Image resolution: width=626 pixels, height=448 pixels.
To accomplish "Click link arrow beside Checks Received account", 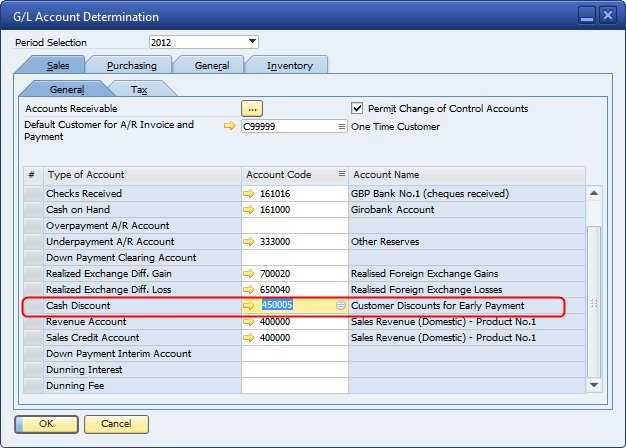I will click(x=249, y=194).
